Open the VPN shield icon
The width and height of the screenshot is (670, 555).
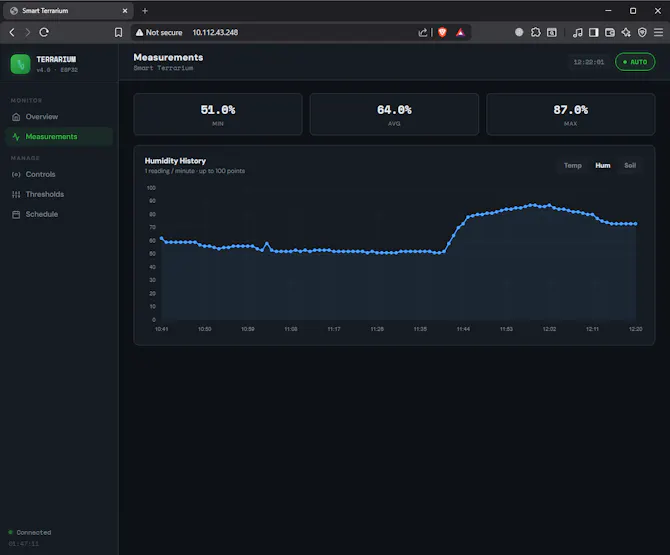coord(642,32)
